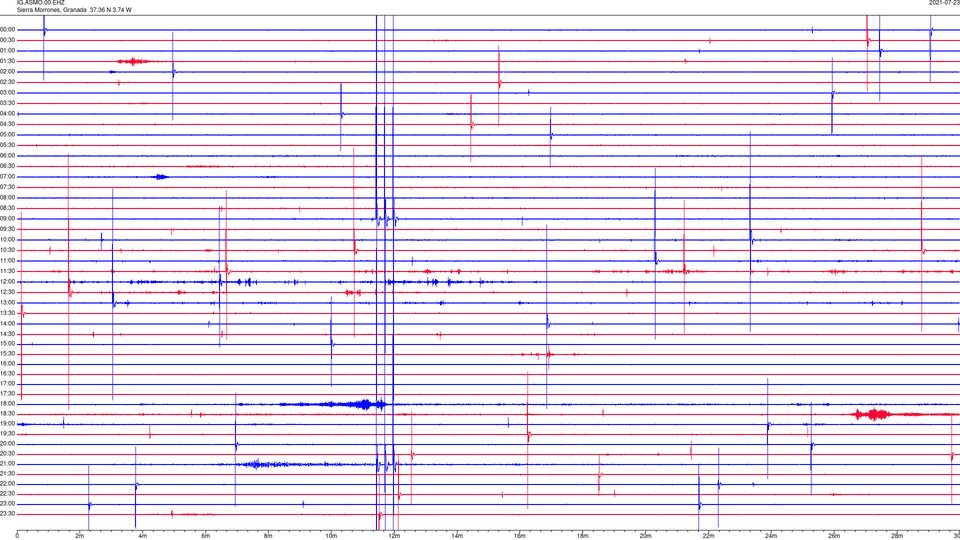Click the 00:00 trace time label
Image resolution: width=960 pixels, height=540 pixels.
coord(8,29)
